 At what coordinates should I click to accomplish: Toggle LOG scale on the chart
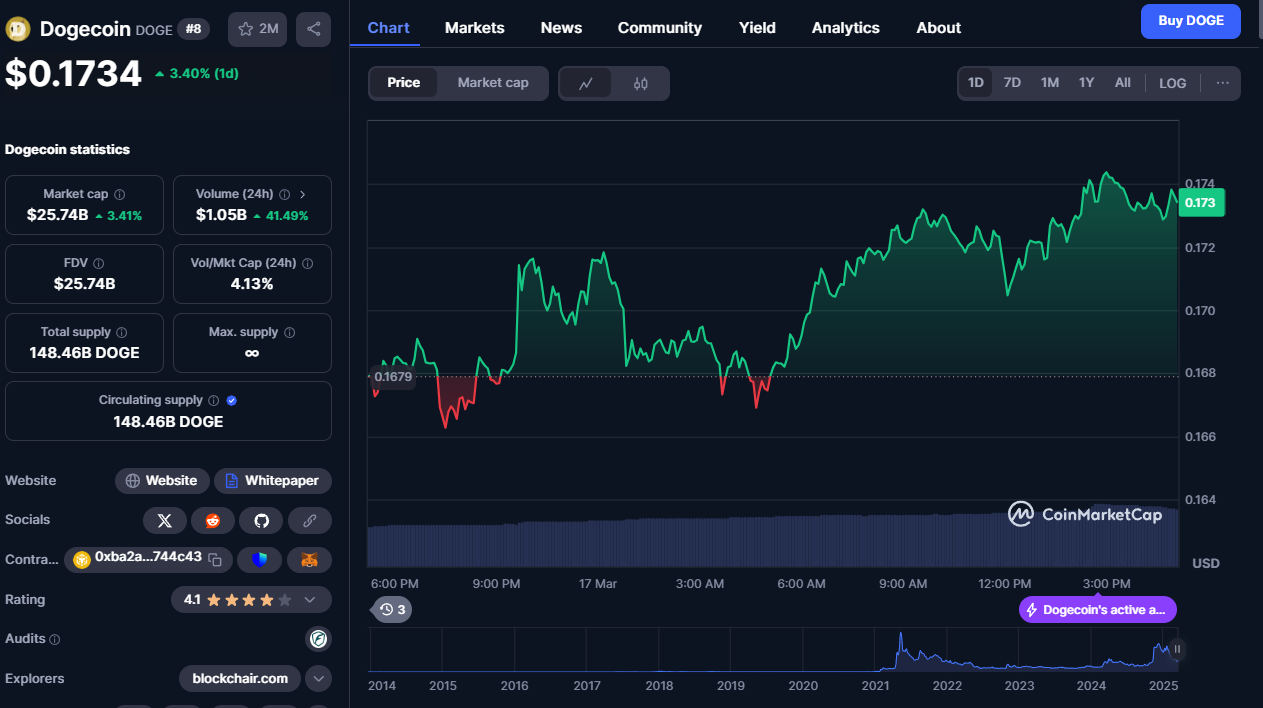click(1172, 83)
